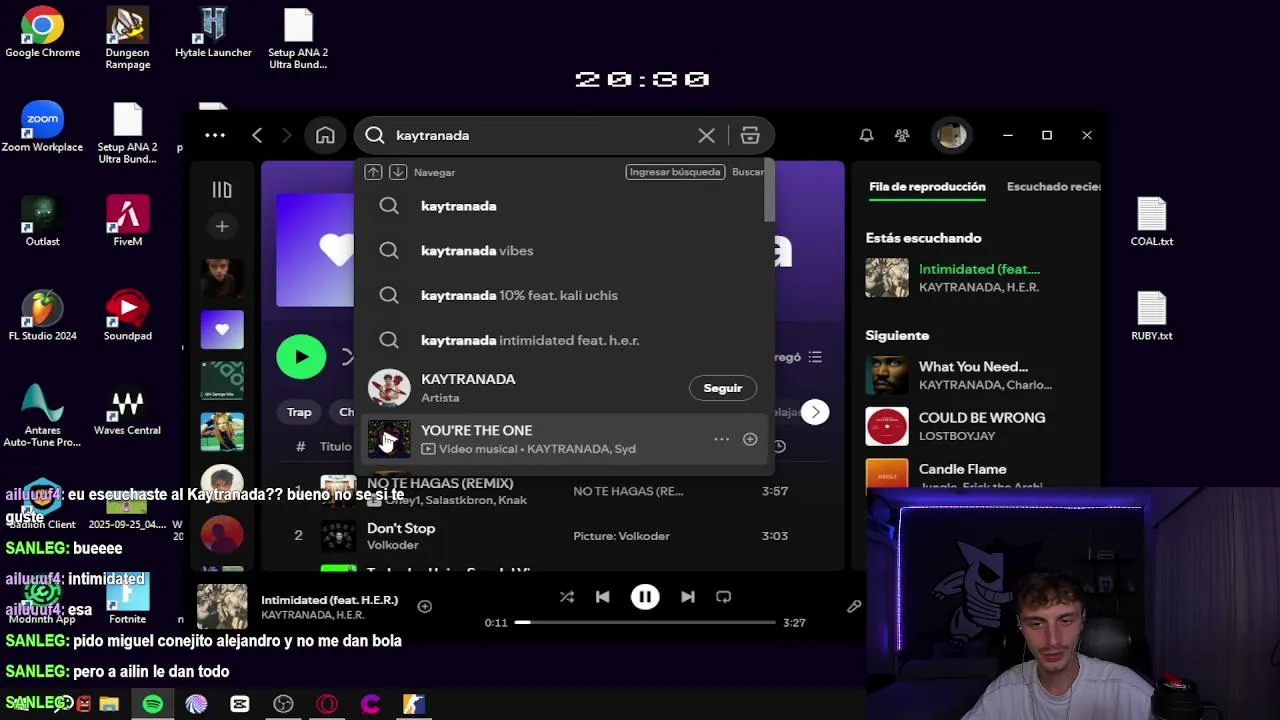Open Spotify Home
This screenshot has width=1280, height=720.
[325, 135]
